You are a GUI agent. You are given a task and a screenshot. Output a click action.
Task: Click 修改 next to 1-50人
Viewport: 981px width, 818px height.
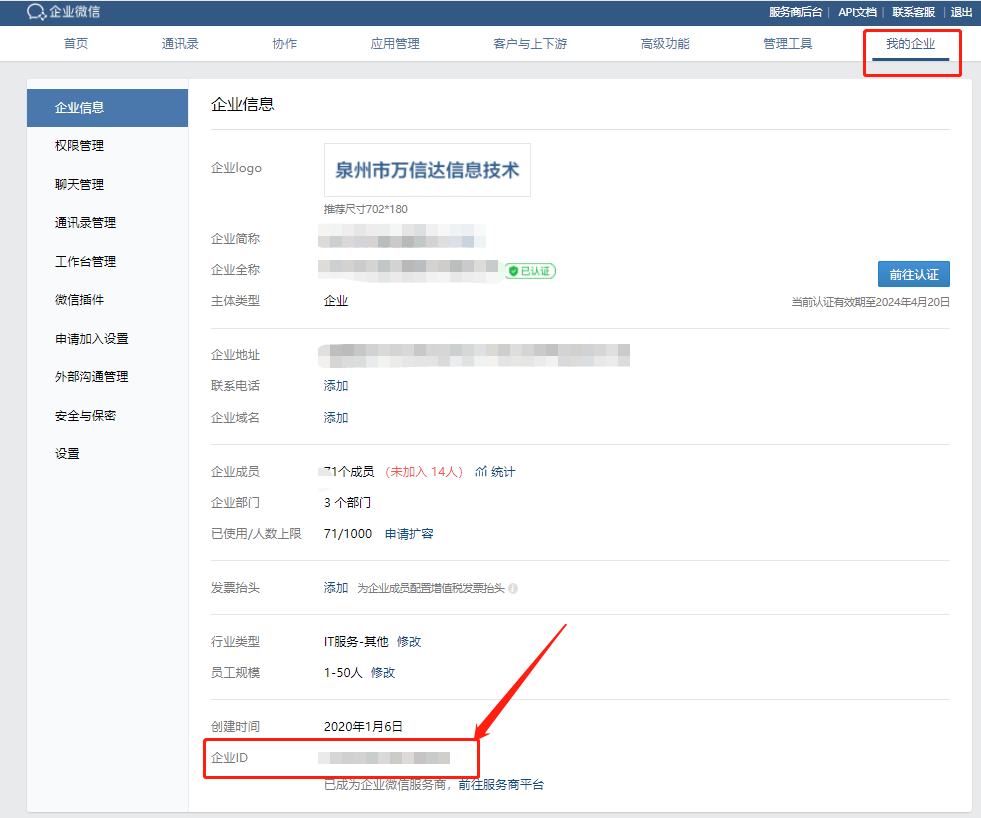click(383, 673)
